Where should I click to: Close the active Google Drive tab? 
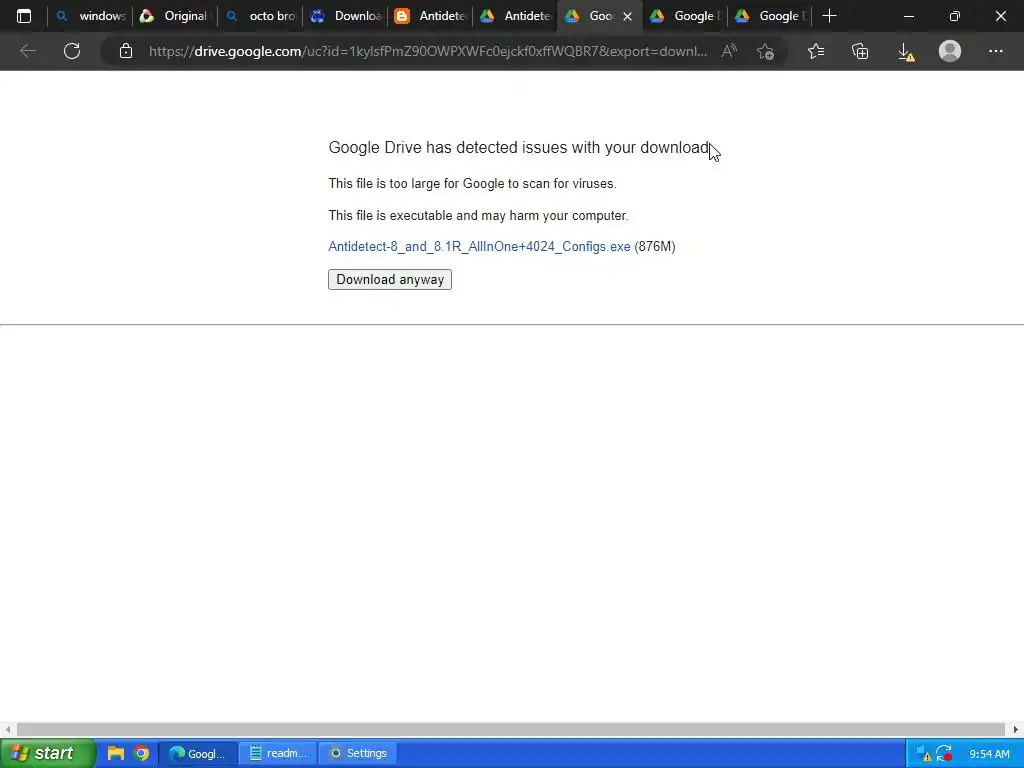click(x=628, y=16)
